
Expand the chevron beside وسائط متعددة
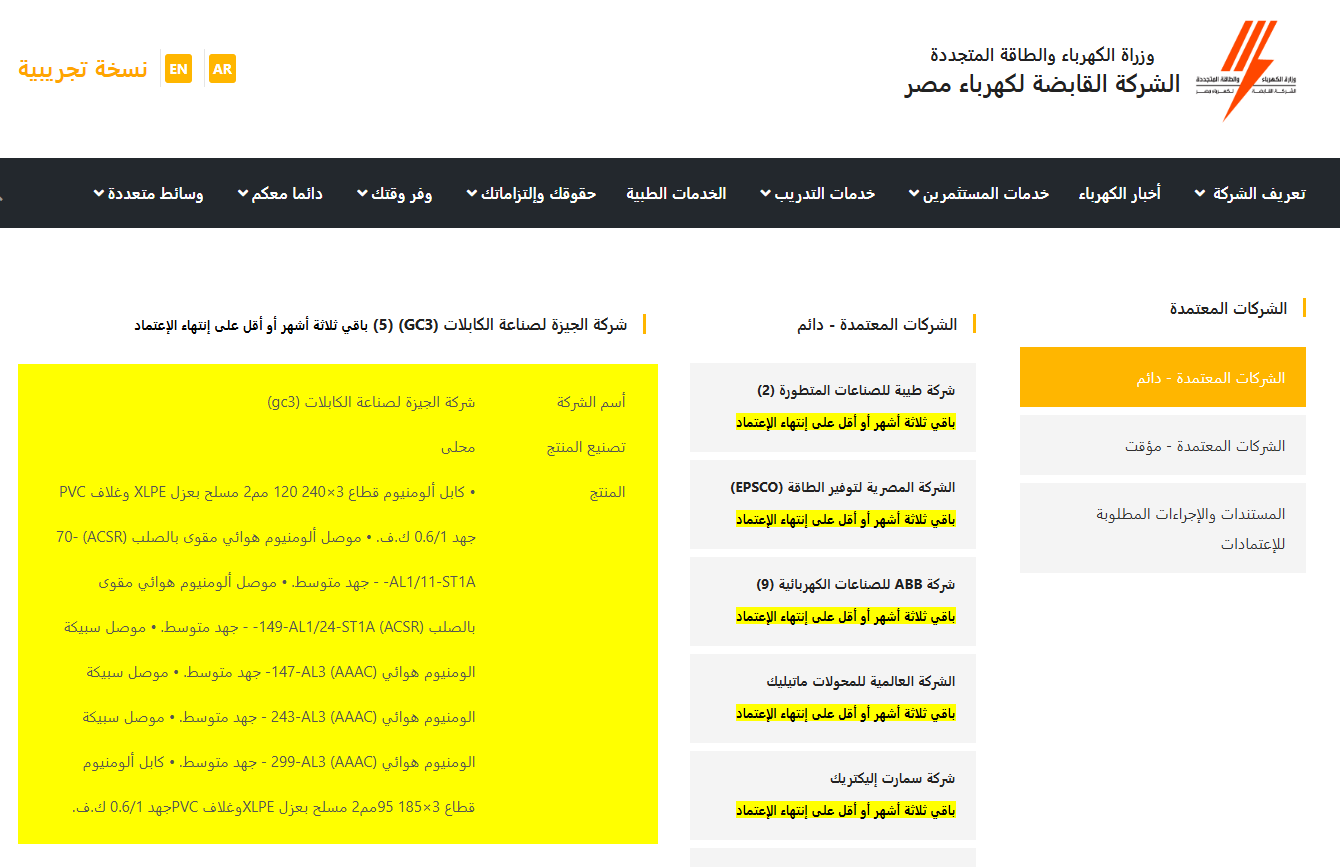(x=98, y=193)
